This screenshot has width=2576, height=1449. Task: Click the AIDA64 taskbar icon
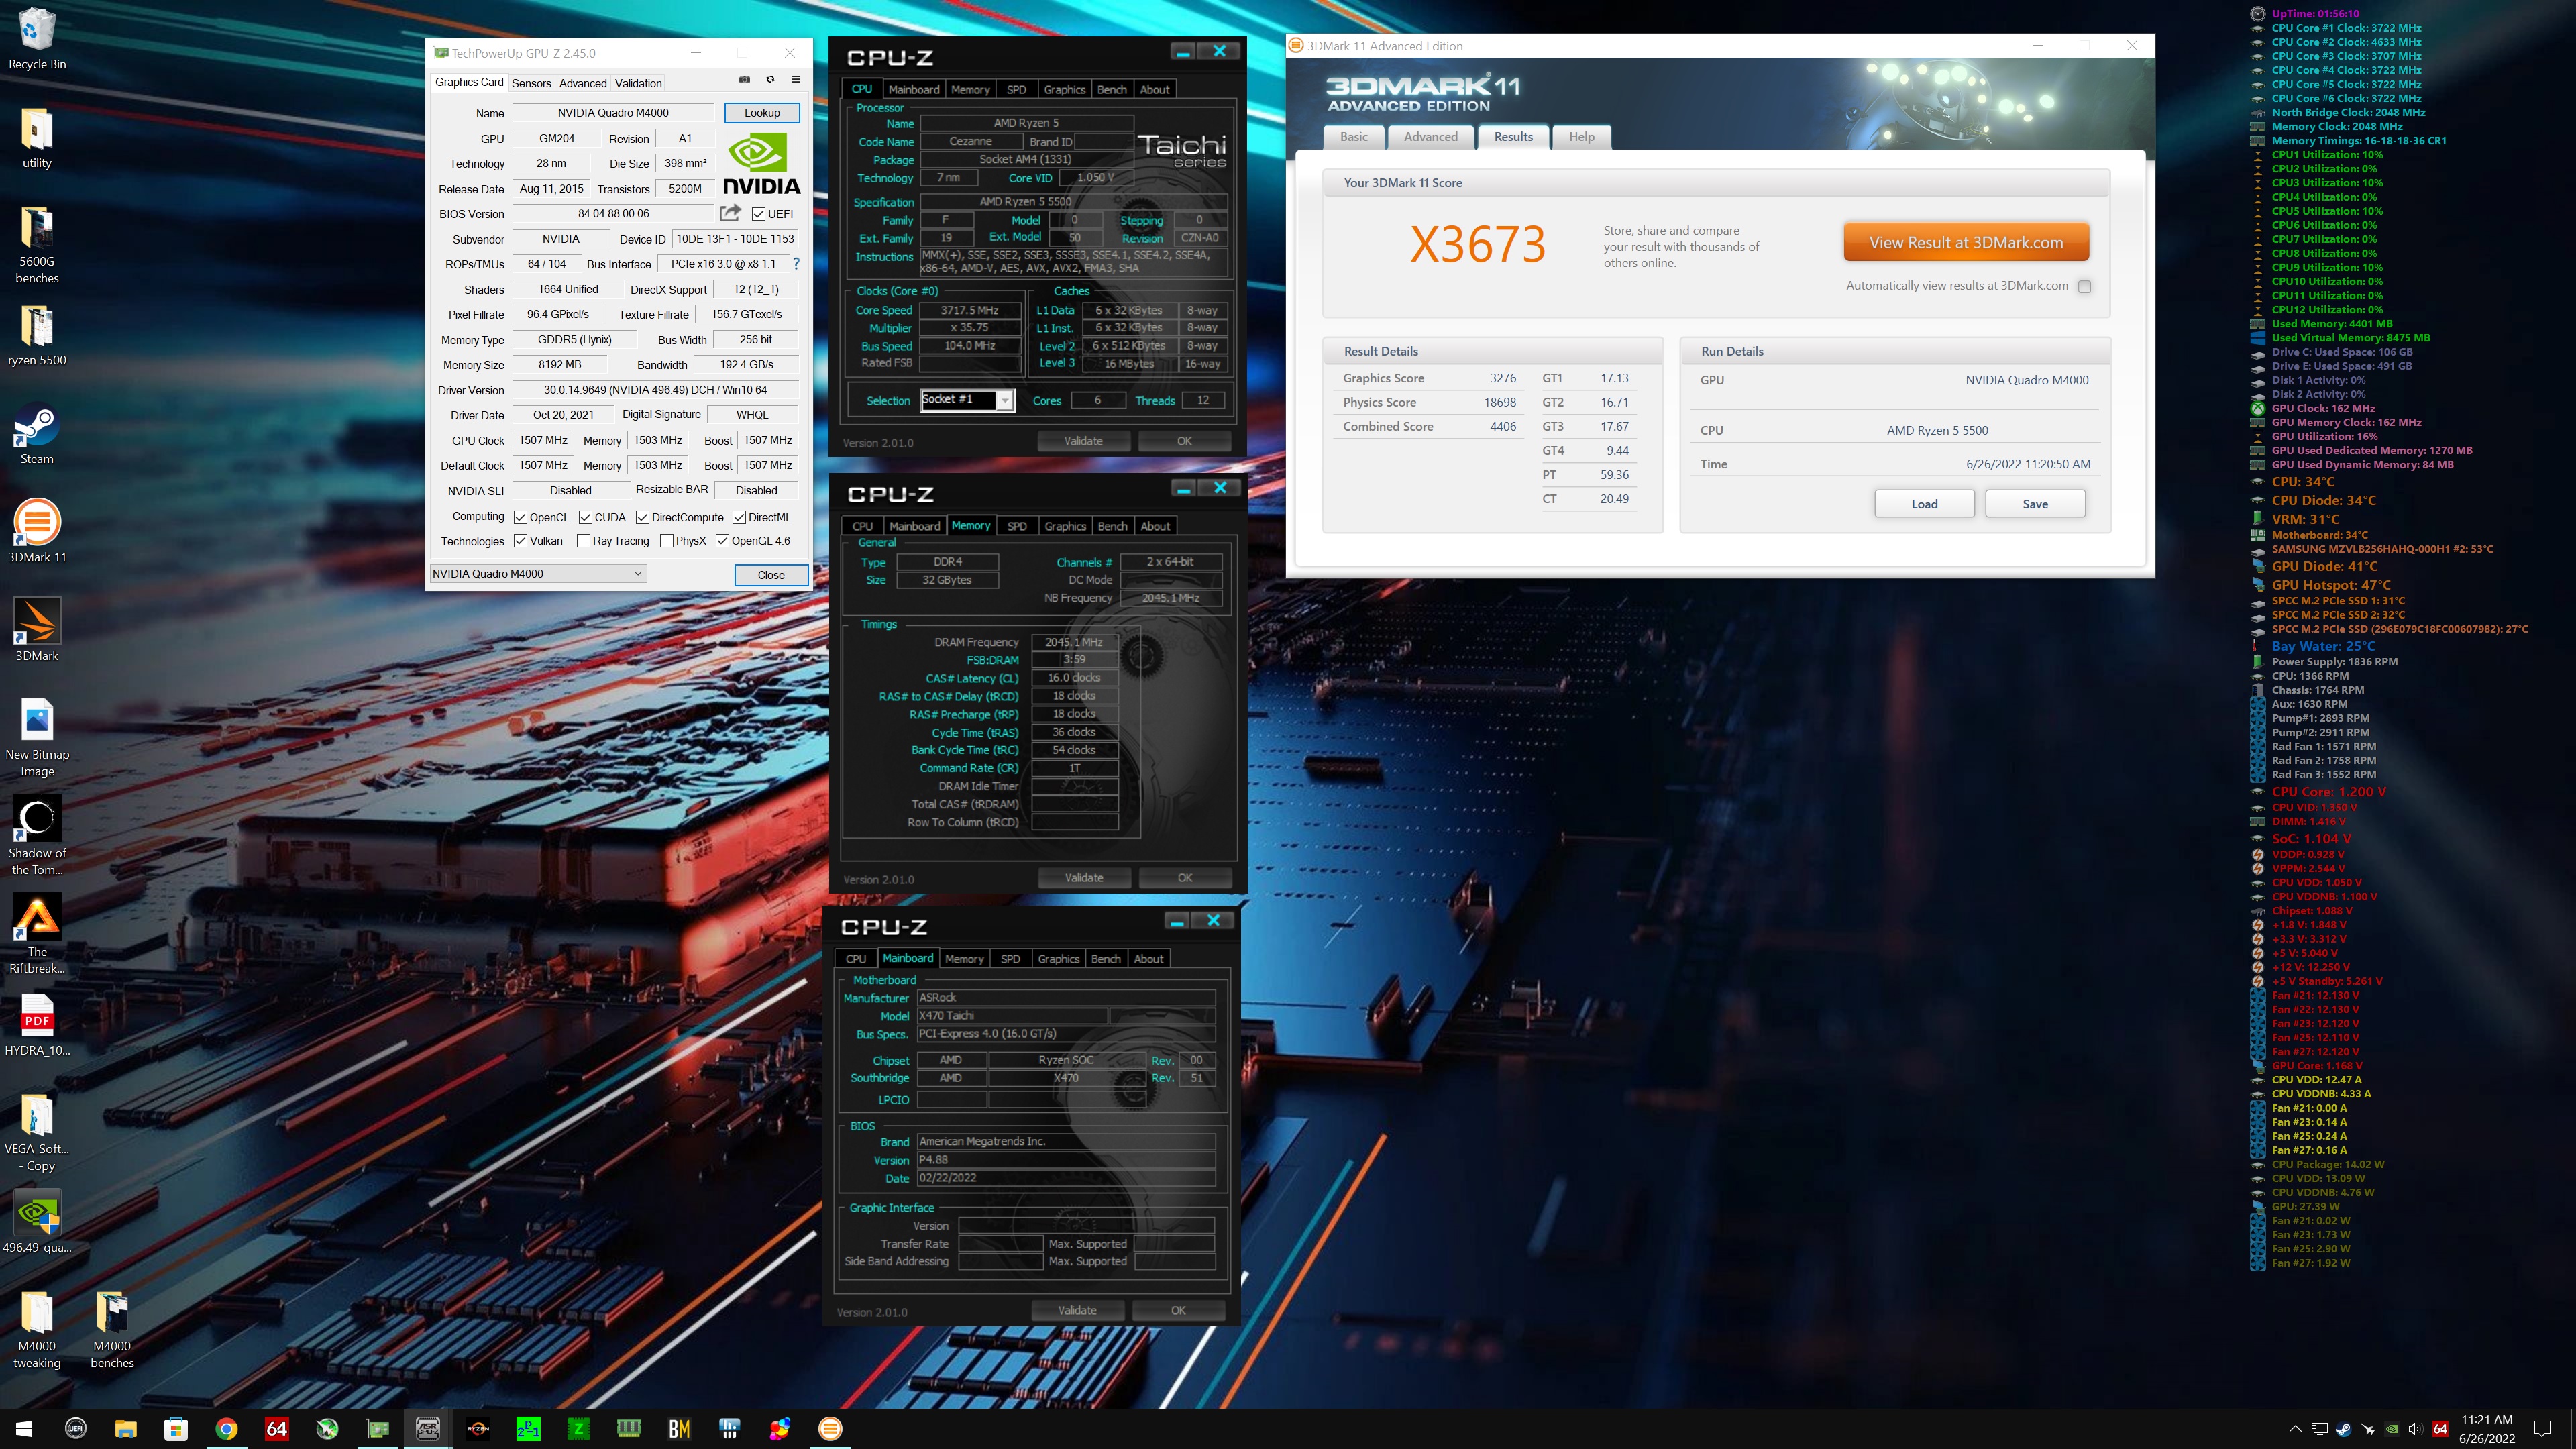[277, 1428]
